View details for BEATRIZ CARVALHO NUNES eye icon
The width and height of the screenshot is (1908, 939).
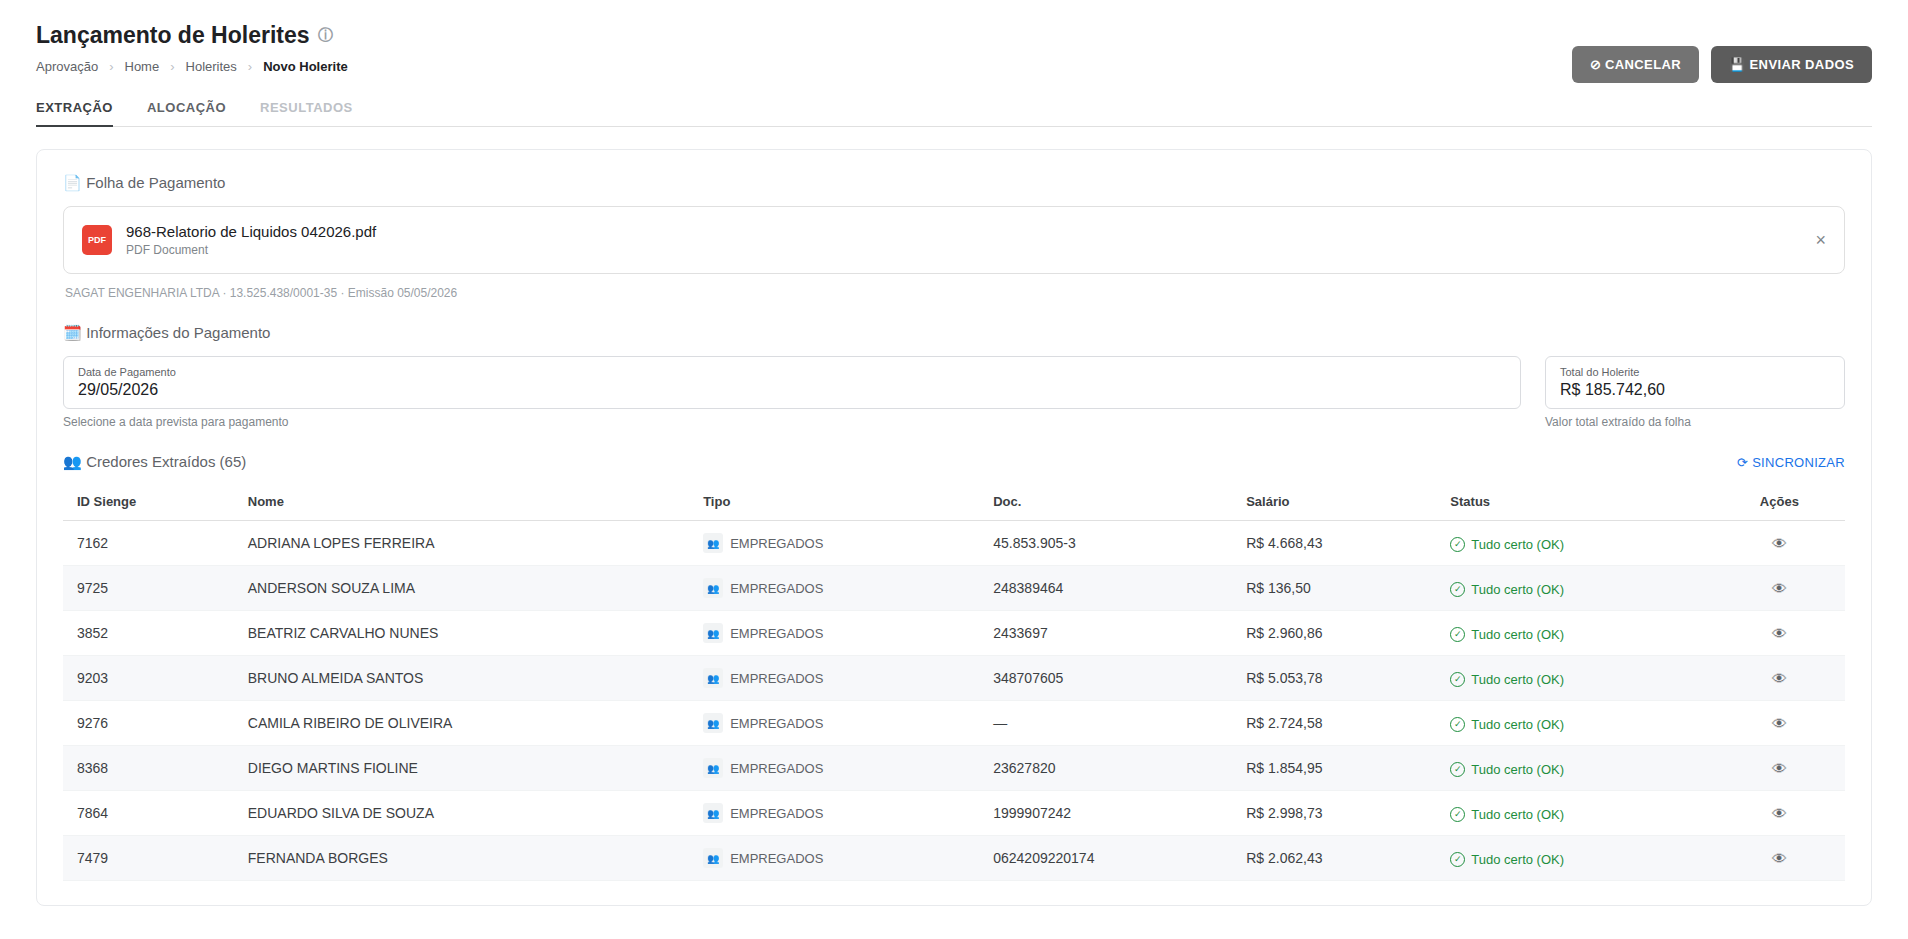[x=1779, y=633]
